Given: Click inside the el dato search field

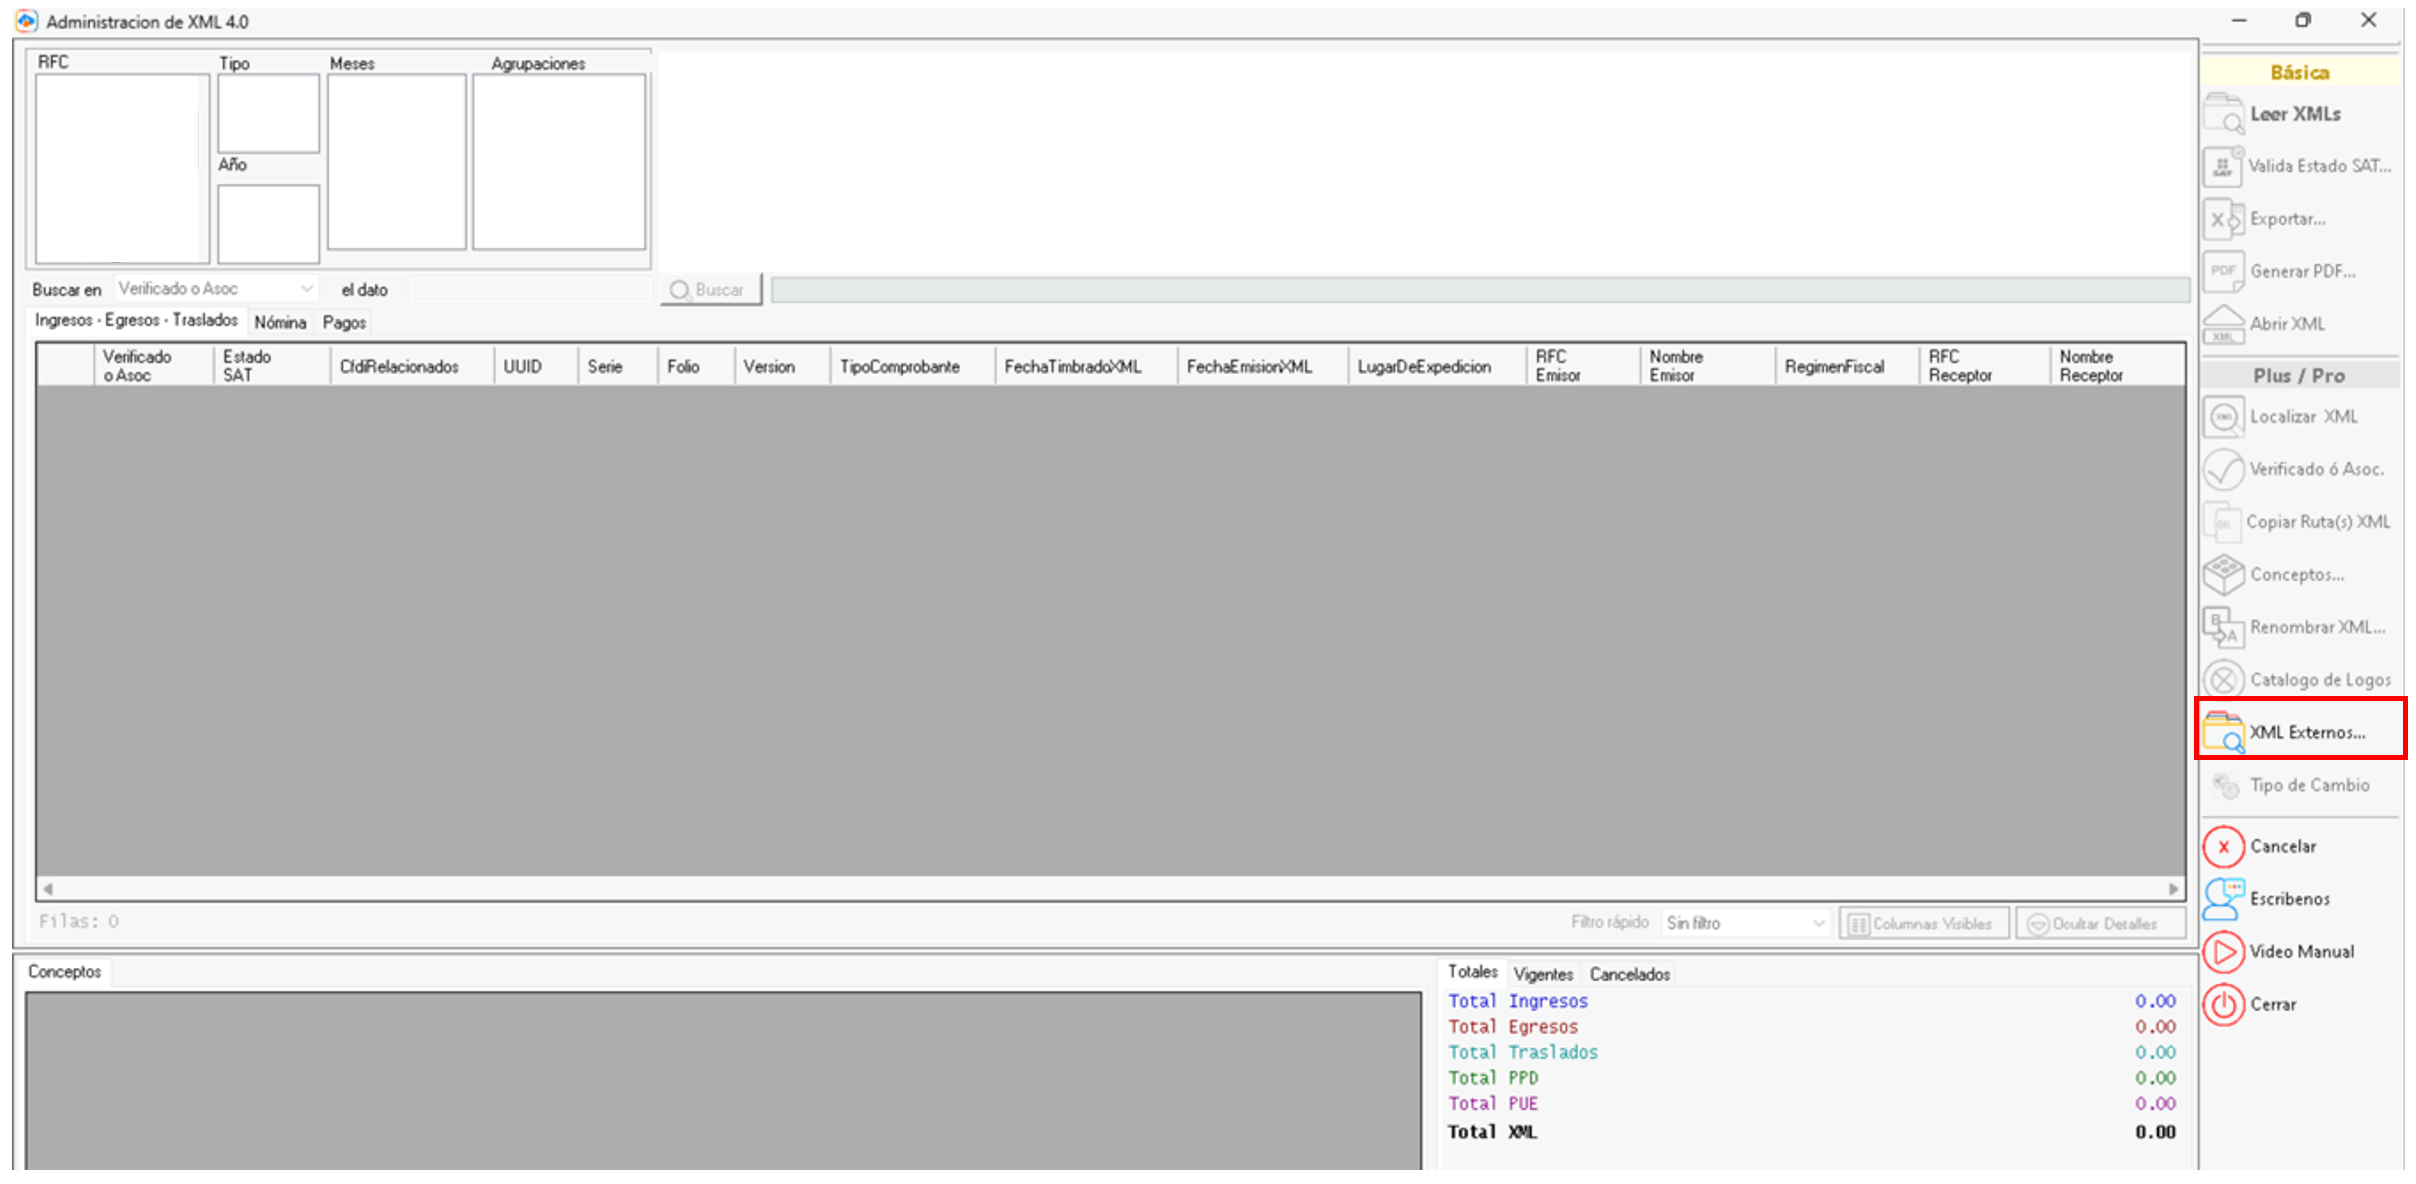Looking at the screenshot, I should click(x=528, y=289).
